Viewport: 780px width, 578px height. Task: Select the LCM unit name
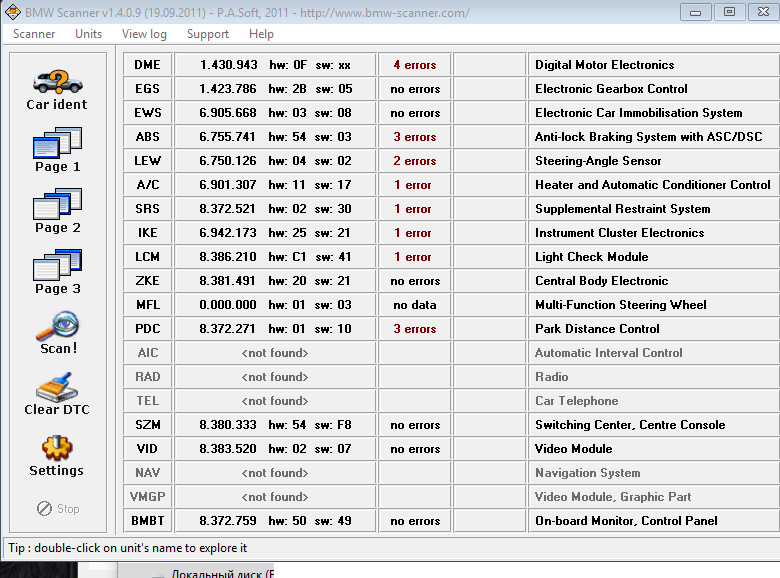click(x=148, y=257)
